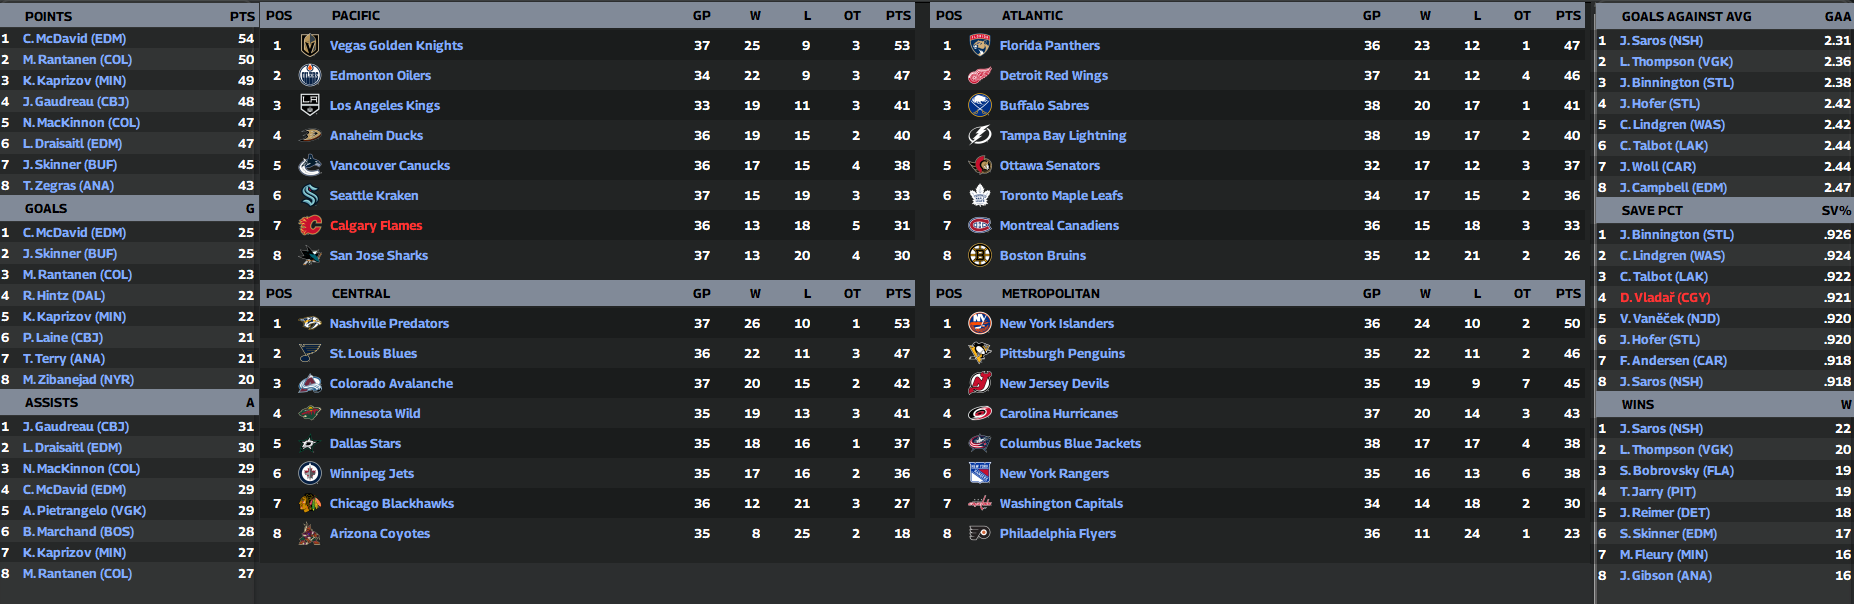This screenshot has width=1854, height=604.
Task: Click the Central division W column header
Action: tap(755, 293)
